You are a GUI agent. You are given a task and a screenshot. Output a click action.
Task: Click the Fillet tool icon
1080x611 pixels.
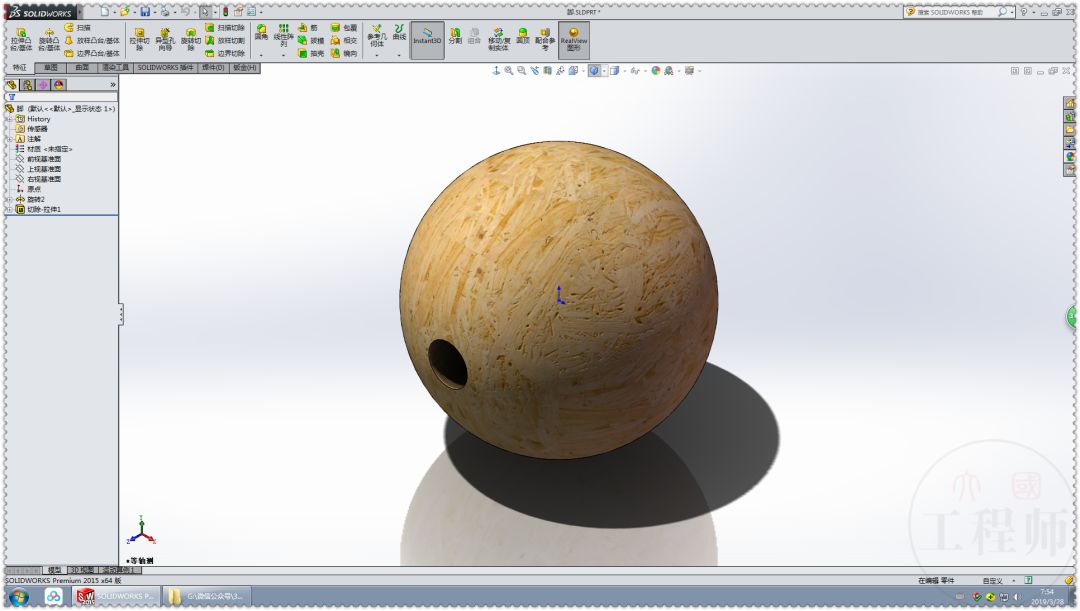coord(261,35)
